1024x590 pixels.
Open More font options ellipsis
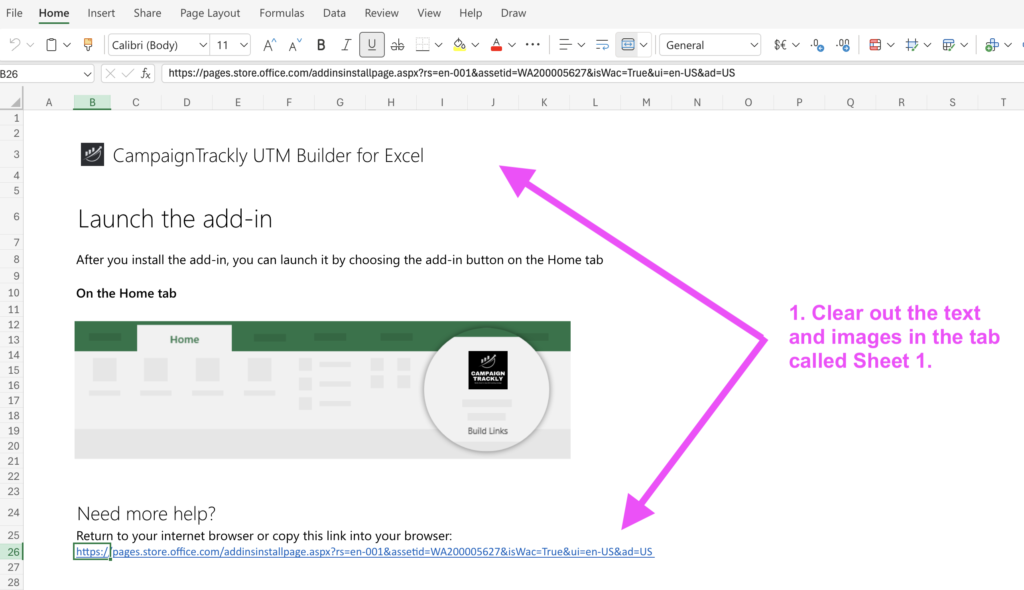533,44
